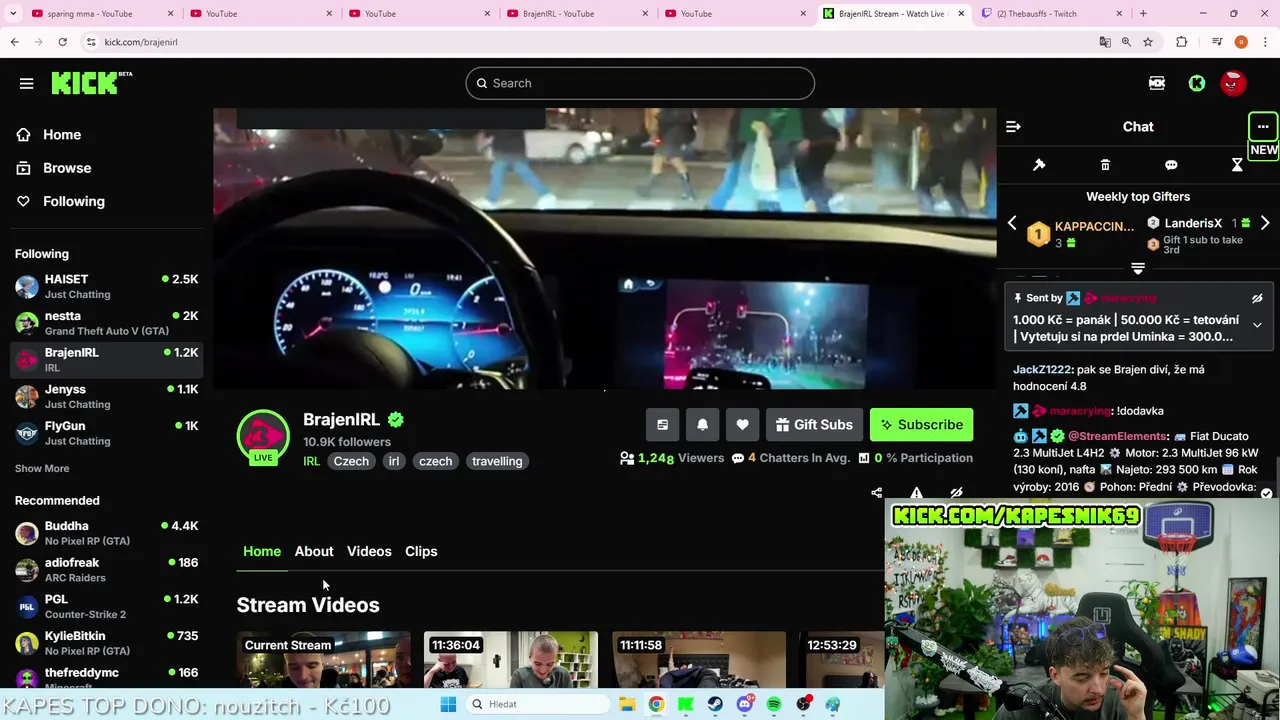Open Browse in the sidebar
This screenshot has width=1280, height=720.
(67, 168)
